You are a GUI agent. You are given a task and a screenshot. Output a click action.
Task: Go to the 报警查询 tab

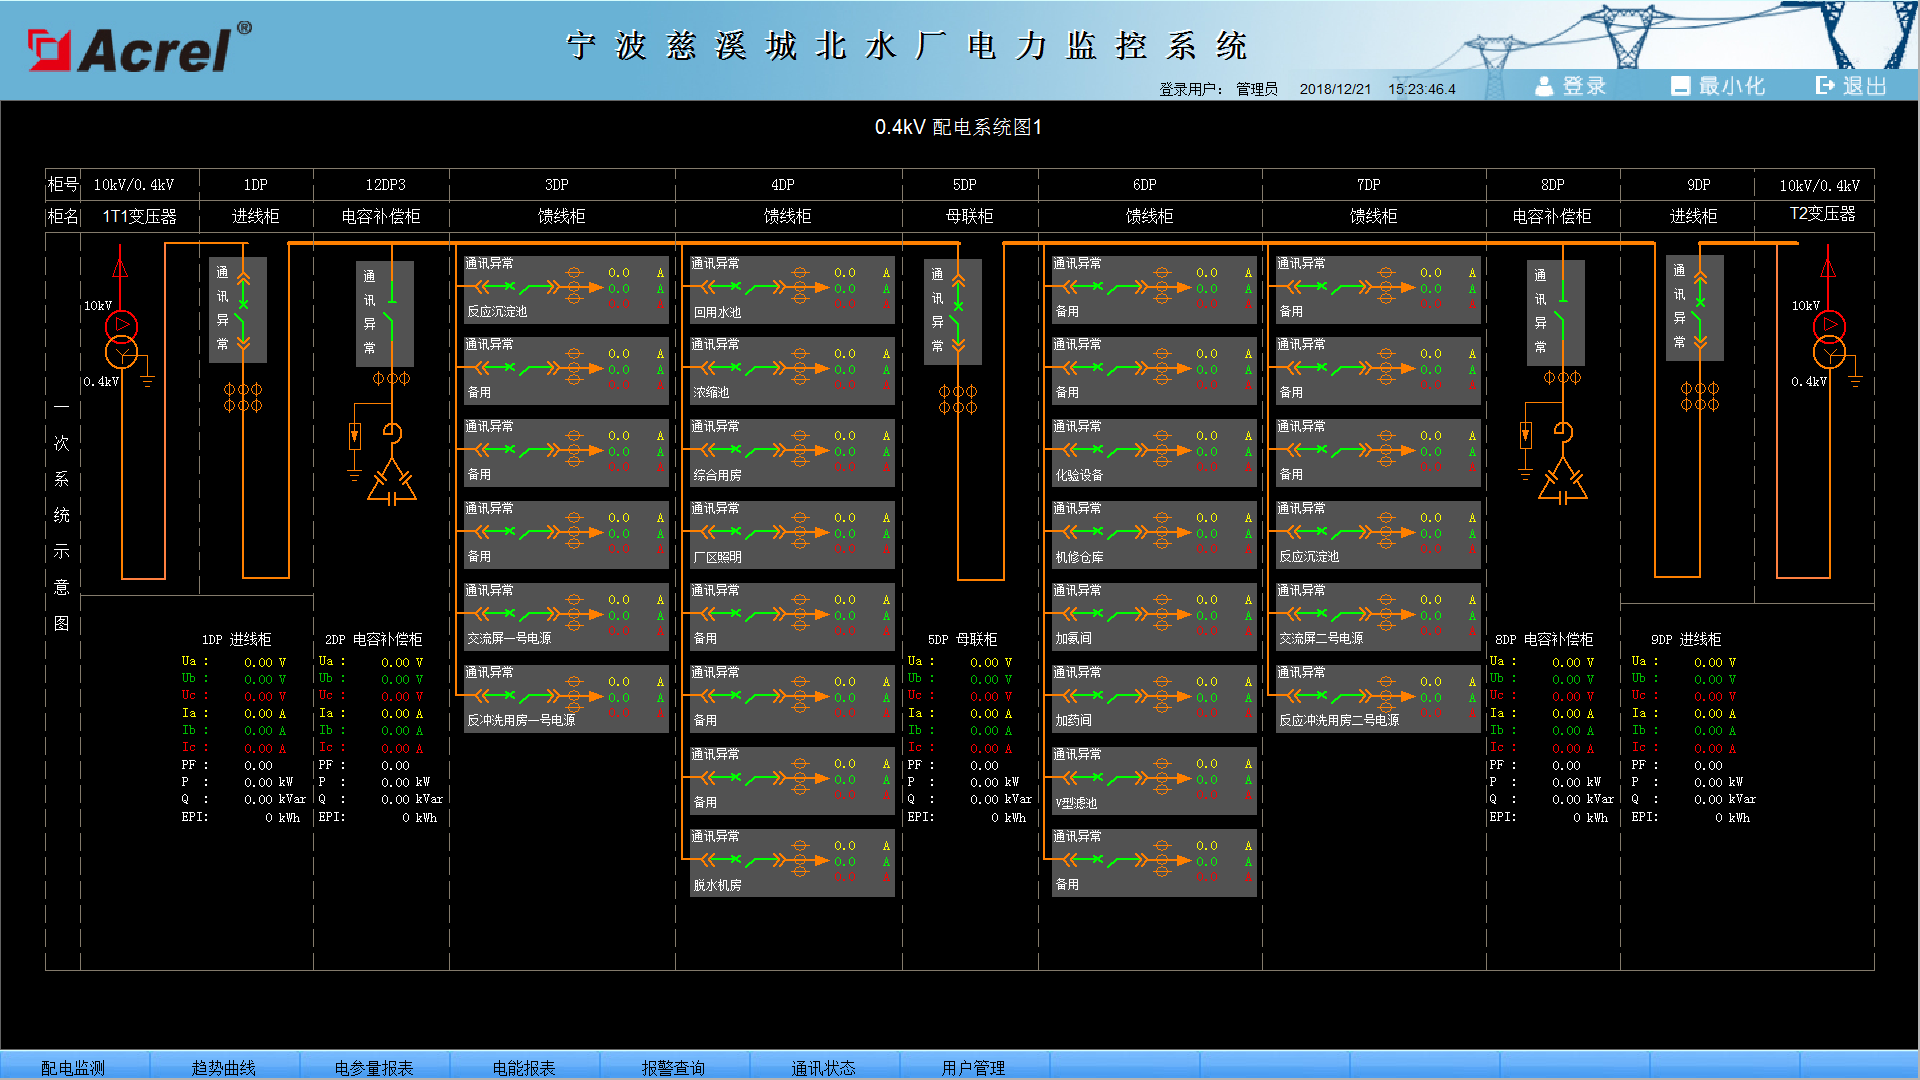click(673, 1067)
